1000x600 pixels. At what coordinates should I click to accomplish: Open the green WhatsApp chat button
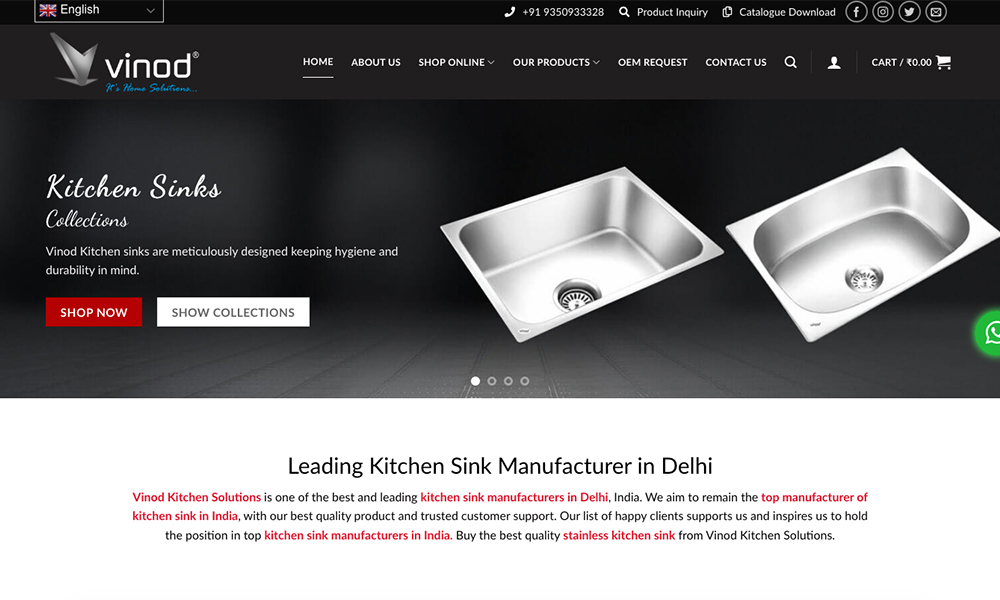[x=989, y=333]
